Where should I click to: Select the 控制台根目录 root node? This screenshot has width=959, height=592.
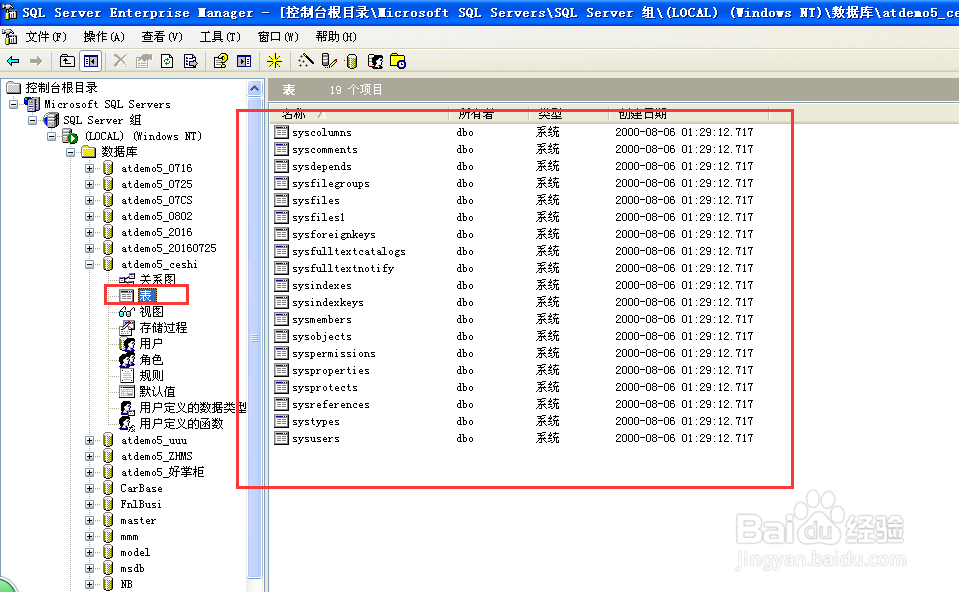pyautogui.click(x=61, y=88)
